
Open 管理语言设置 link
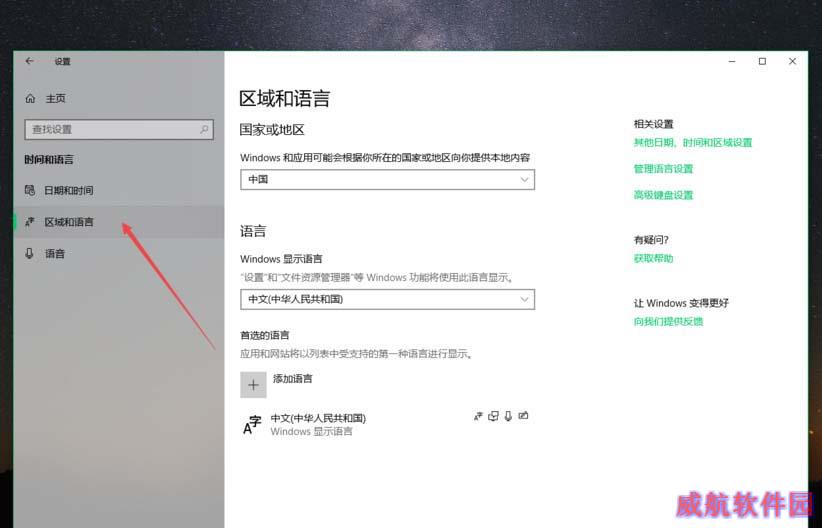[x=663, y=169]
